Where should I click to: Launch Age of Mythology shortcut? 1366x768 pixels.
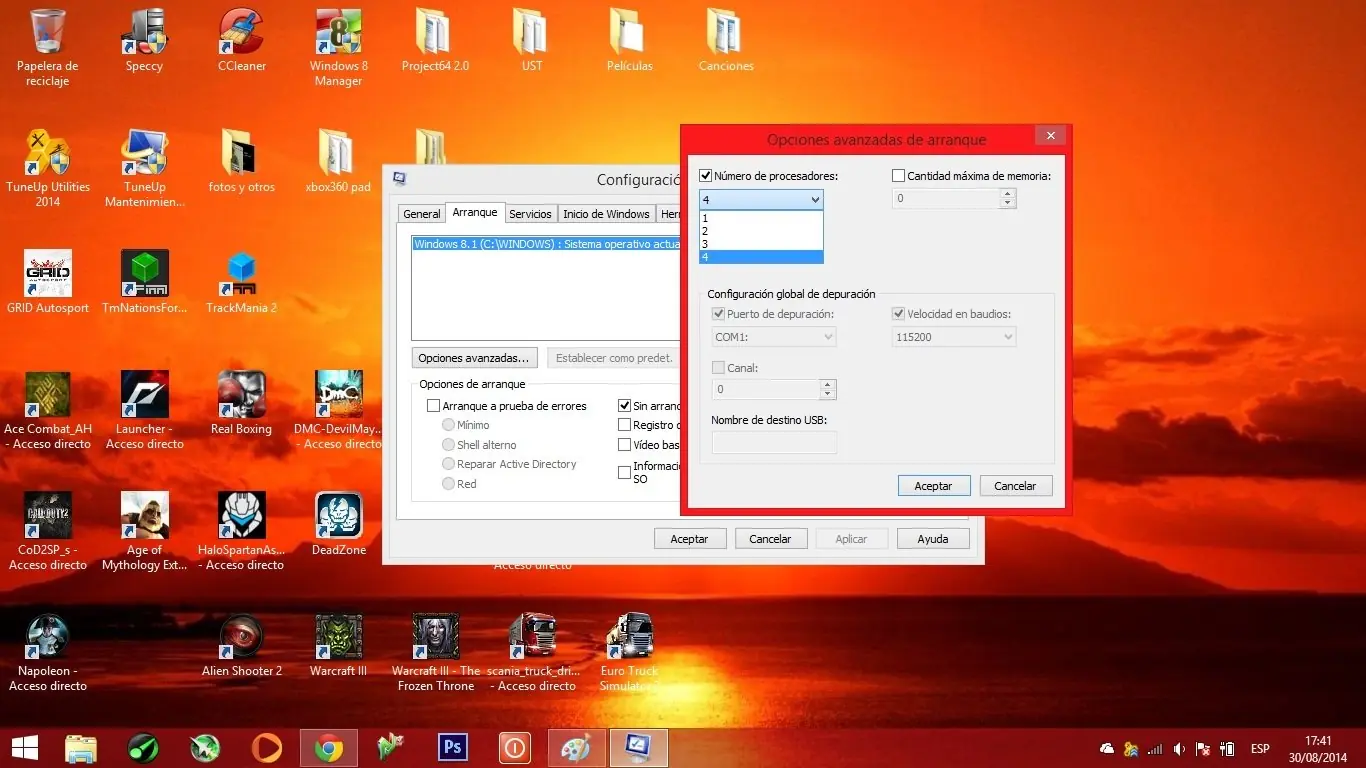pos(144,530)
